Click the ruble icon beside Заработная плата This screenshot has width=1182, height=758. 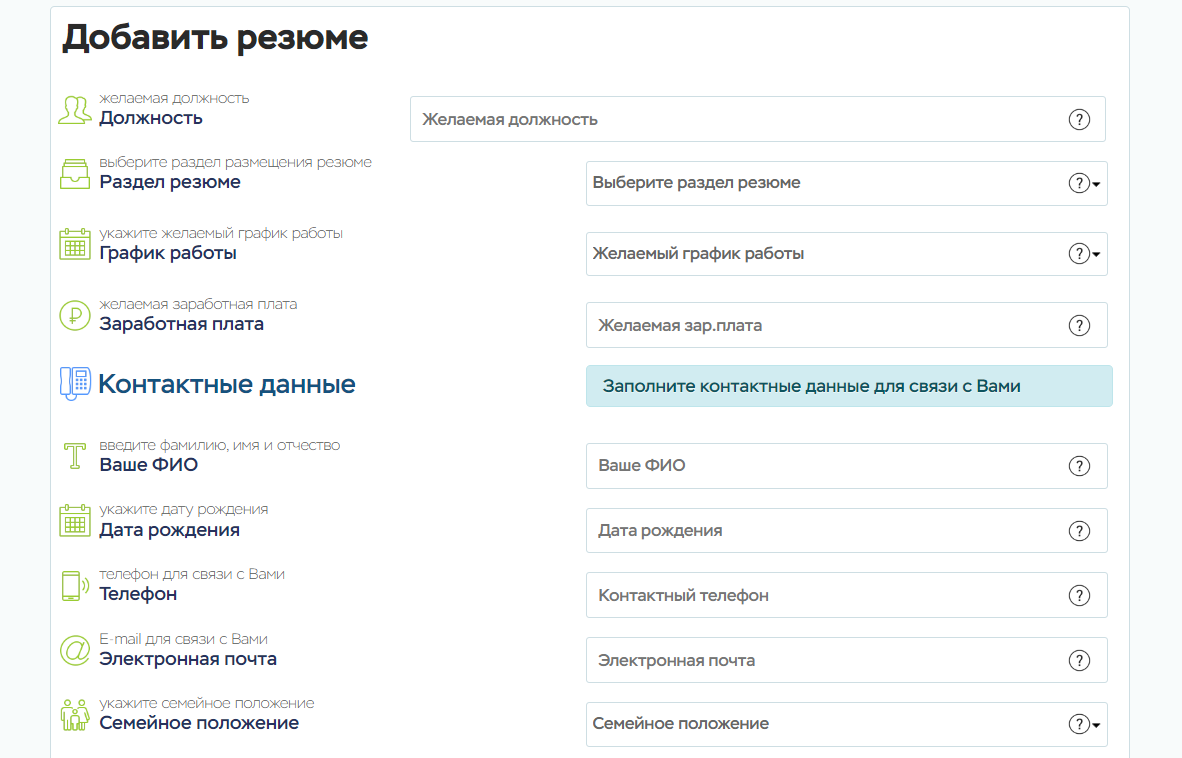point(75,315)
